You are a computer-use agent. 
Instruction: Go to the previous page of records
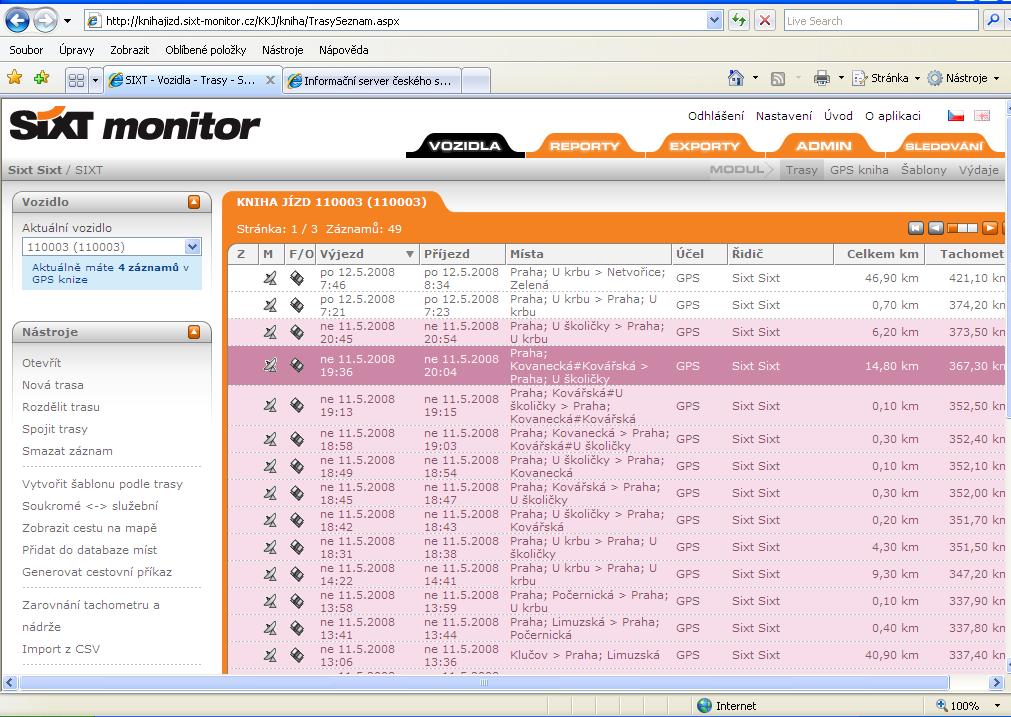point(936,228)
